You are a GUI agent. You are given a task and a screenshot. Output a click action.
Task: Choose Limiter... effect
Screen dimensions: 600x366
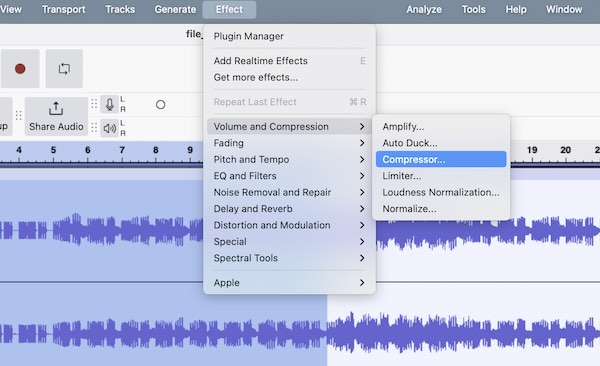pos(441,176)
